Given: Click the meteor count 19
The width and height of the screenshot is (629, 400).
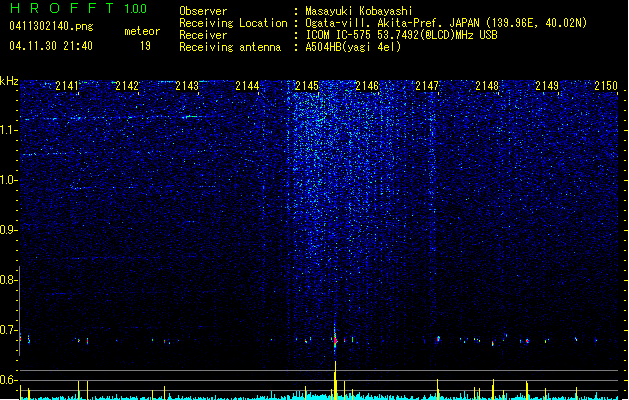Looking at the screenshot, I should coord(145,46).
